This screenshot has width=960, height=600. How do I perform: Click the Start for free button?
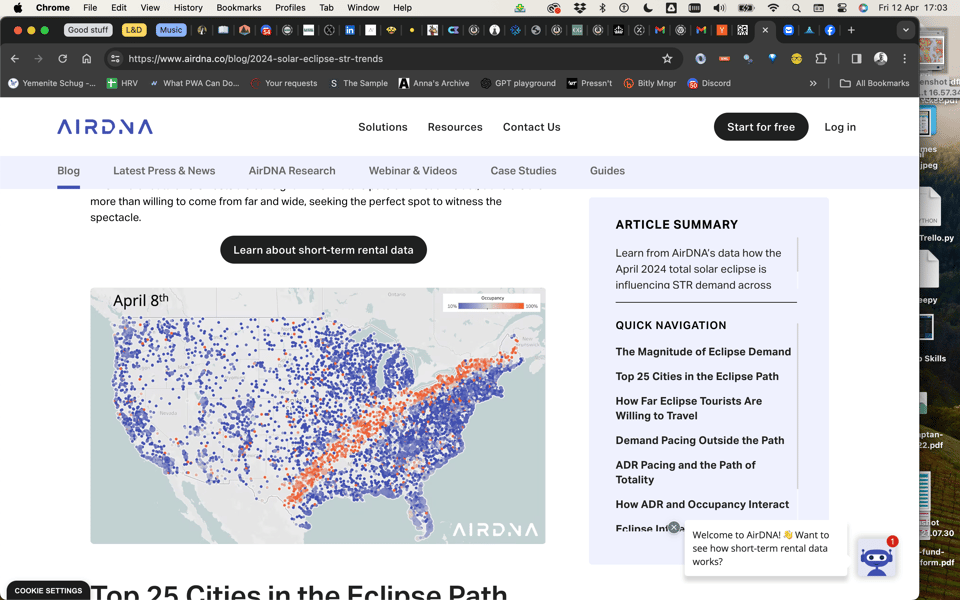click(x=760, y=127)
